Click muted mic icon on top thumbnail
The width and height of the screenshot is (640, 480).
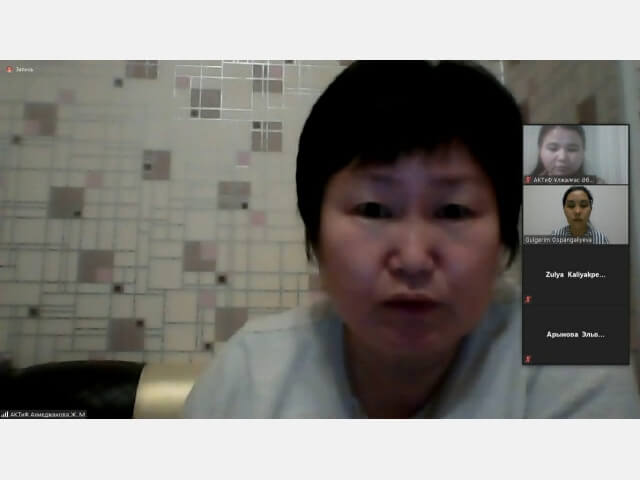(x=528, y=180)
